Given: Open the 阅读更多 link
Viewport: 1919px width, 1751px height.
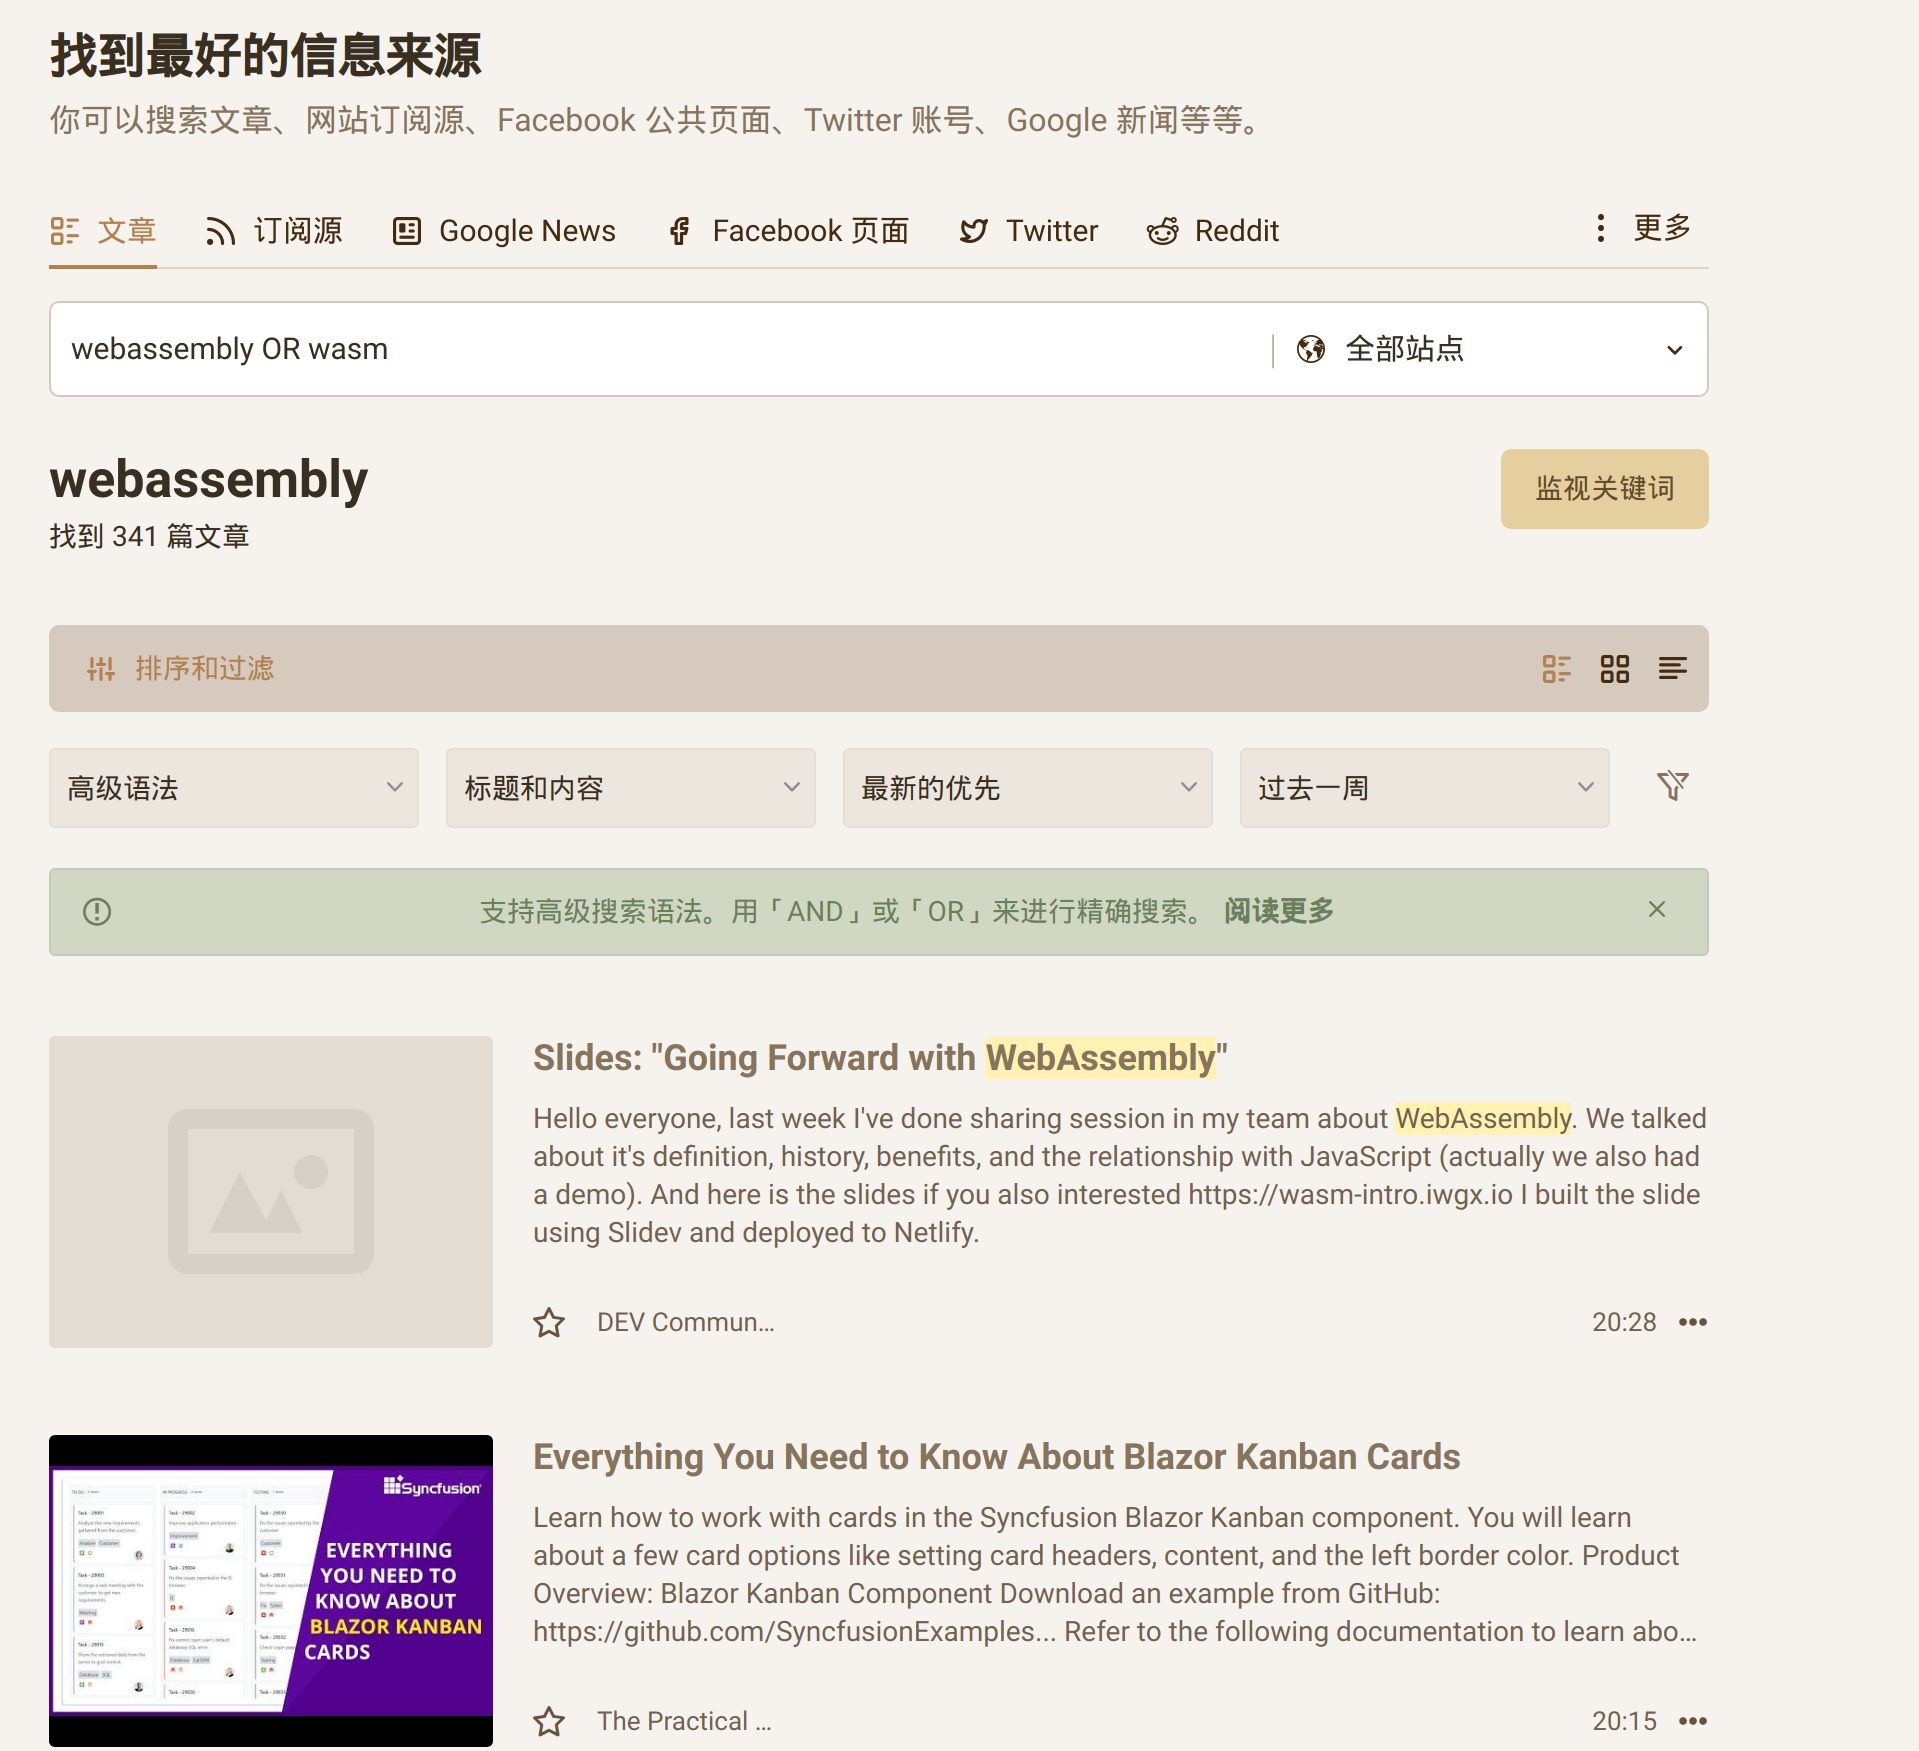Looking at the screenshot, I should (1278, 911).
